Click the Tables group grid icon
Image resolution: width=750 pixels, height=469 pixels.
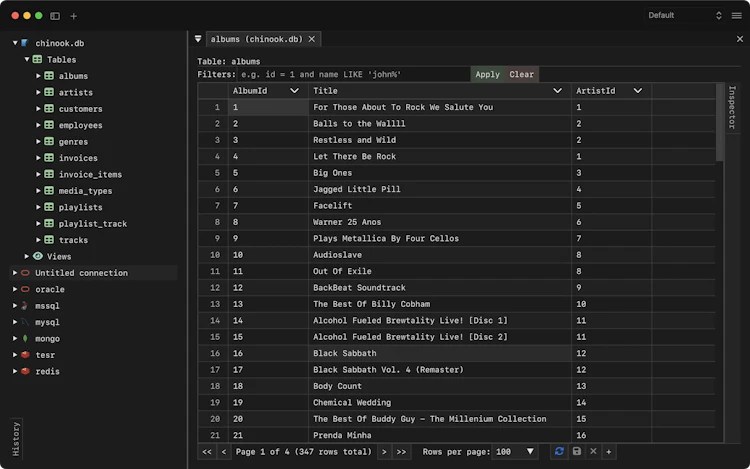(x=37, y=59)
